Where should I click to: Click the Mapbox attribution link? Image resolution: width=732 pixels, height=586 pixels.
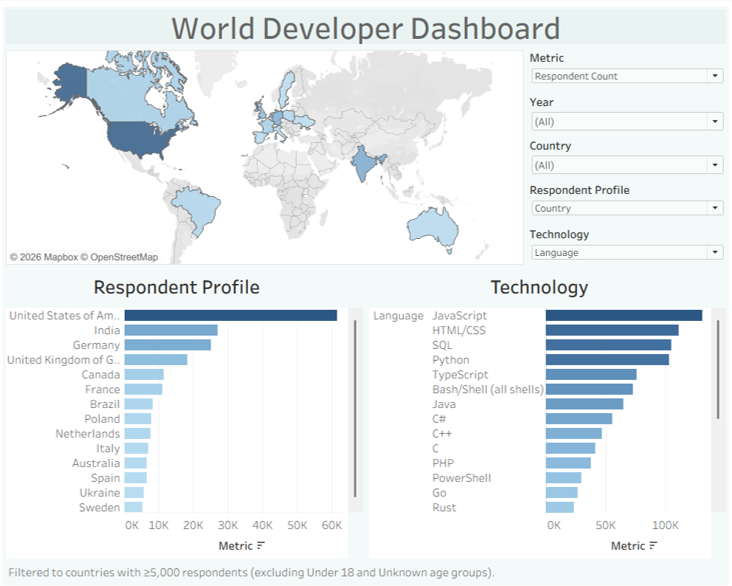click(x=44, y=257)
